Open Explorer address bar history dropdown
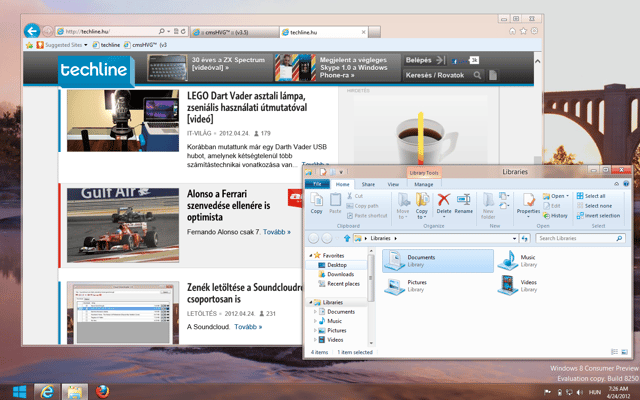The image size is (640, 400). pos(514,238)
